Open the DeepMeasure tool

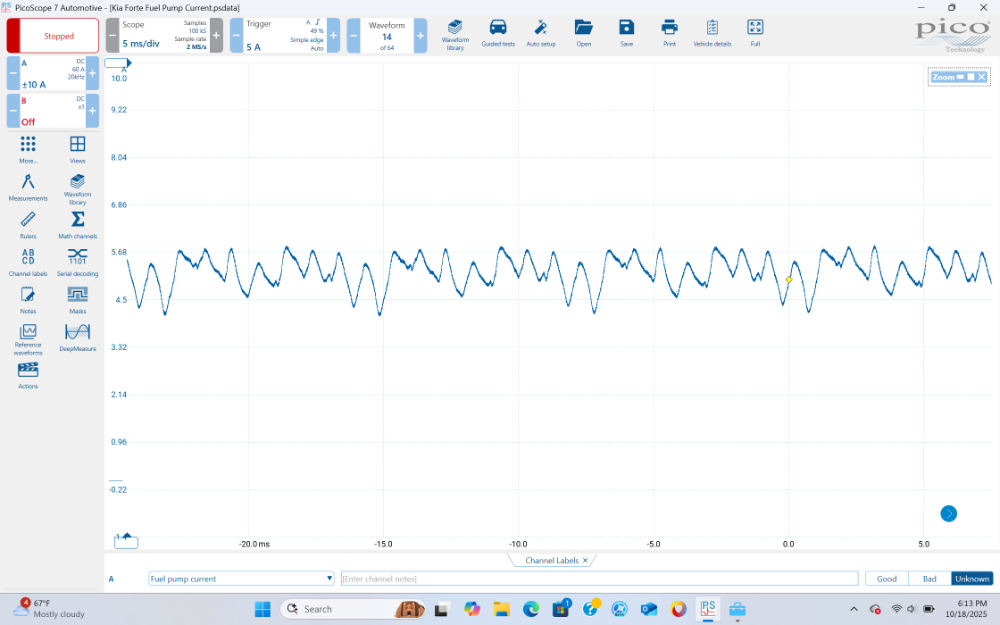(77, 336)
